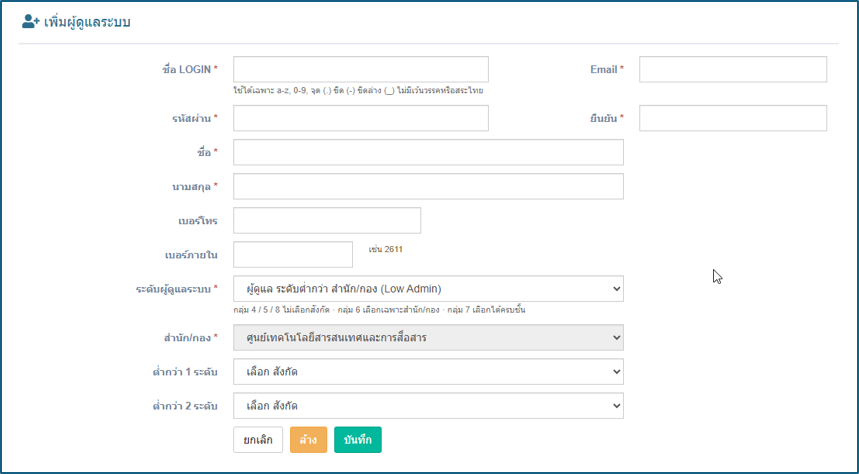The width and height of the screenshot is (859, 474).
Task: Expand the ต่ำกว่า 2 ระดับ dropdown
Action: [x=428, y=406]
